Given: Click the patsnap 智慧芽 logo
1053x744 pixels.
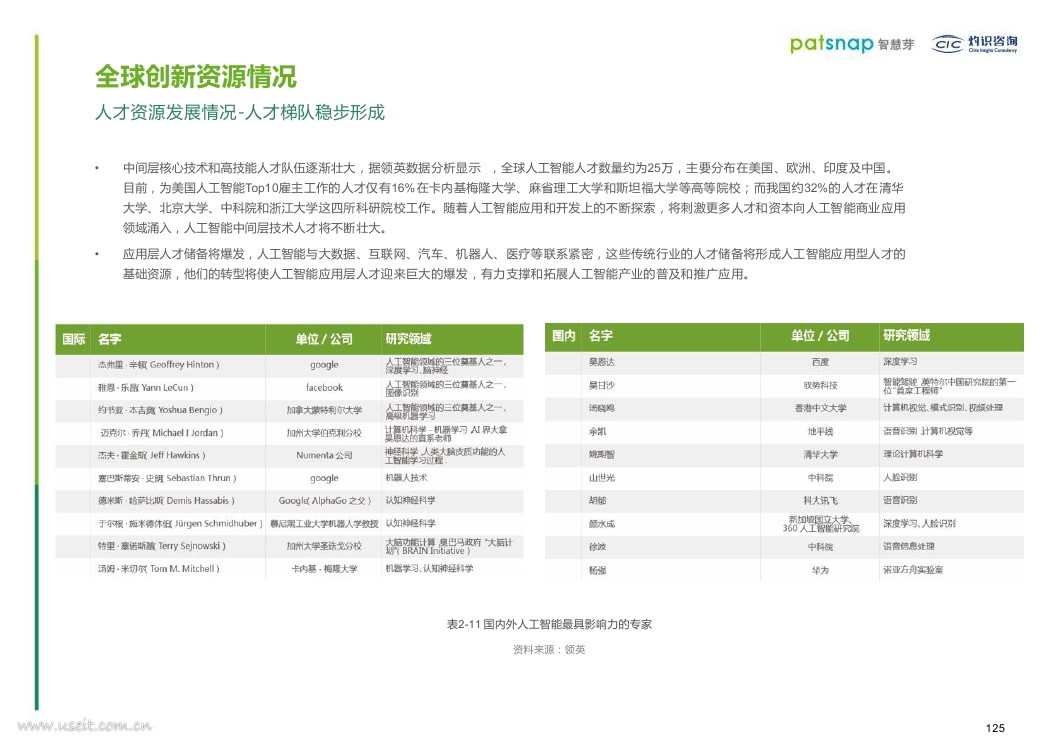Looking at the screenshot, I should 852,44.
